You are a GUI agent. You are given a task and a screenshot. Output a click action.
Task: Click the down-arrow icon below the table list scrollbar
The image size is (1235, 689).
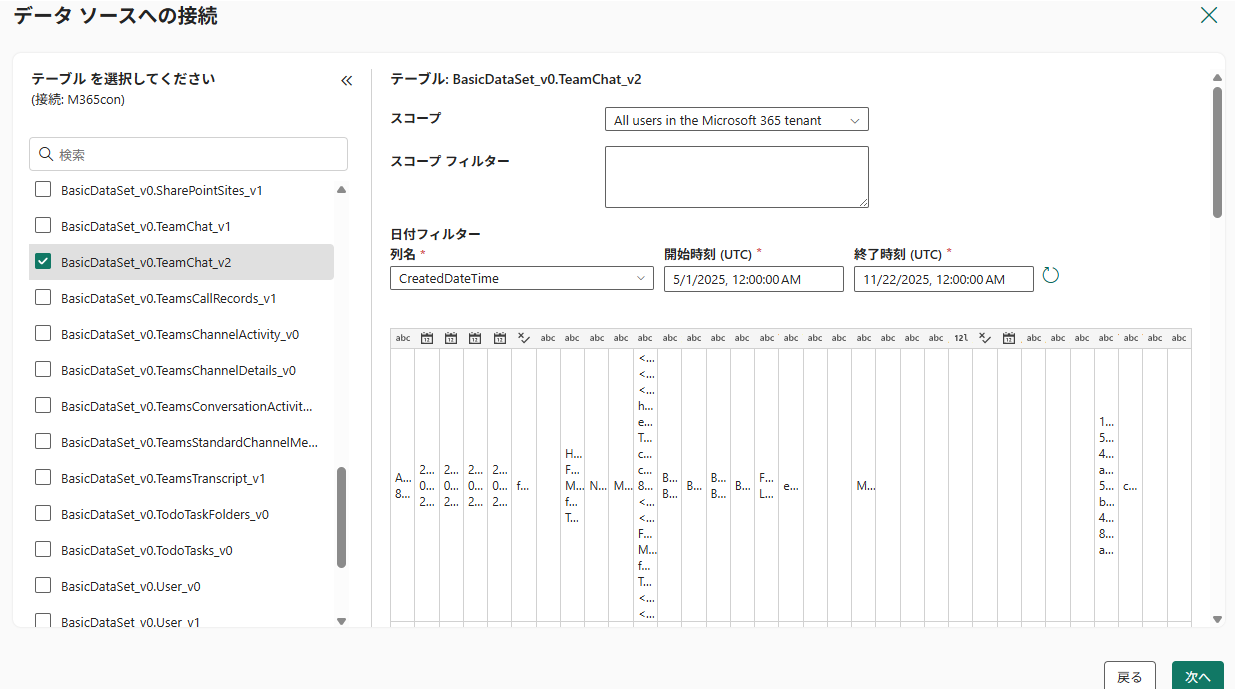coord(341,621)
